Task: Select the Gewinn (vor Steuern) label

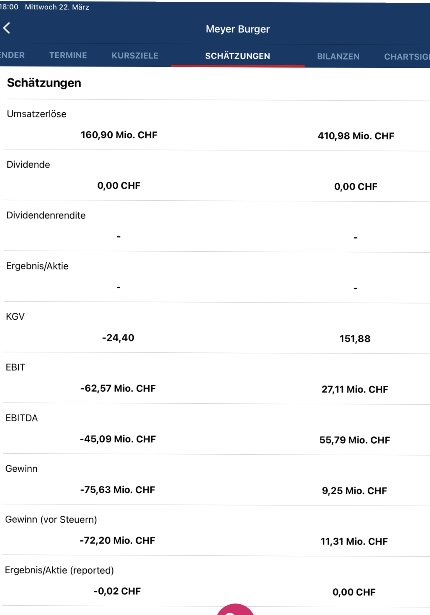Action: click(x=51, y=520)
